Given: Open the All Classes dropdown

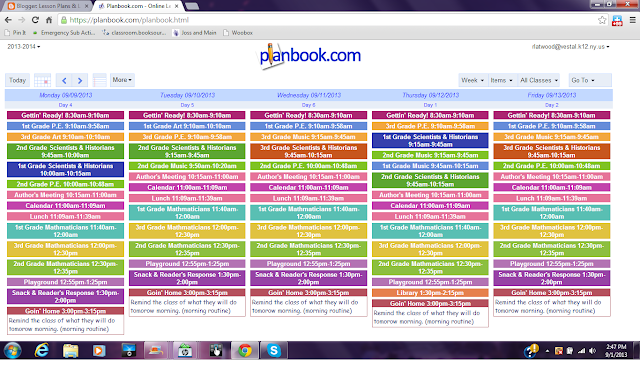Looking at the screenshot, I should 539,80.
